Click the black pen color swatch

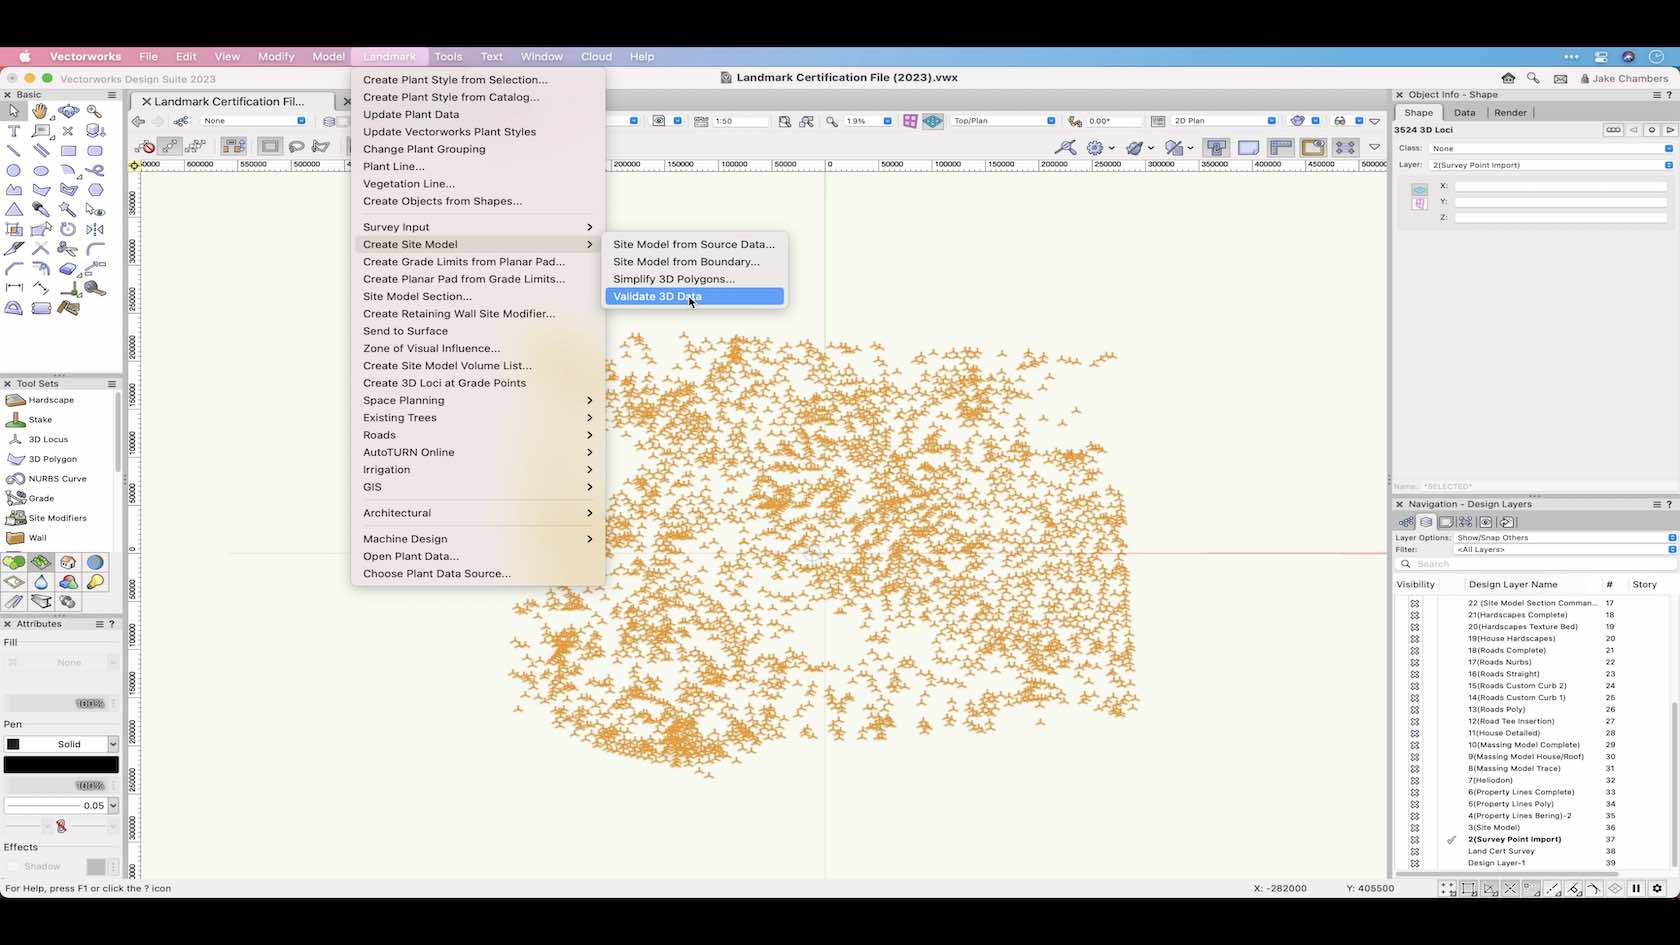click(x=61, y=765)
